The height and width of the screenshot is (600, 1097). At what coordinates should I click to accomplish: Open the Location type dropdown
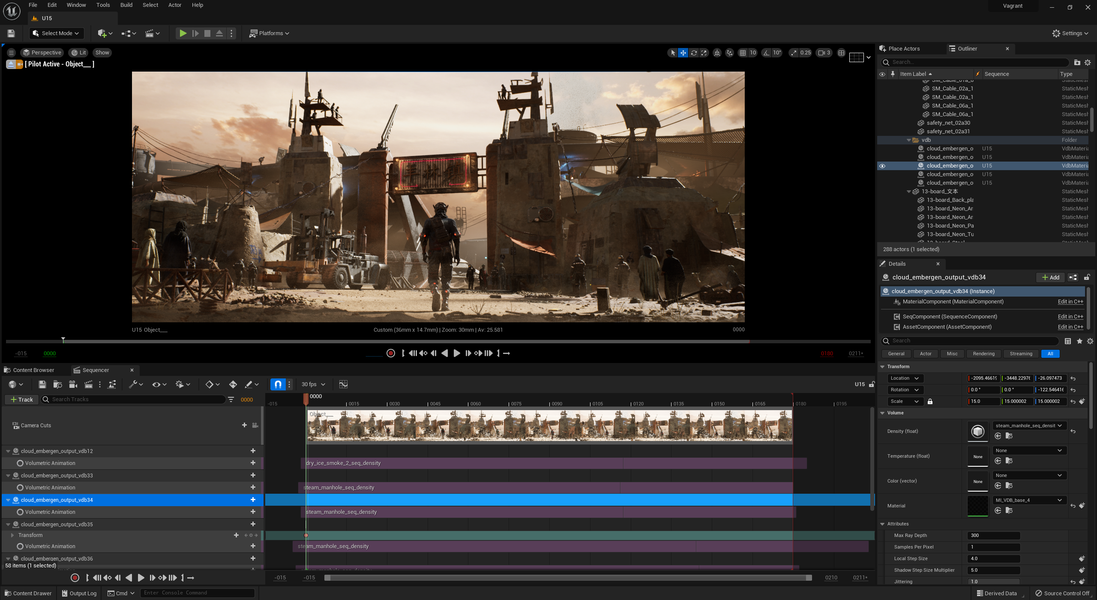click(905, 378)
